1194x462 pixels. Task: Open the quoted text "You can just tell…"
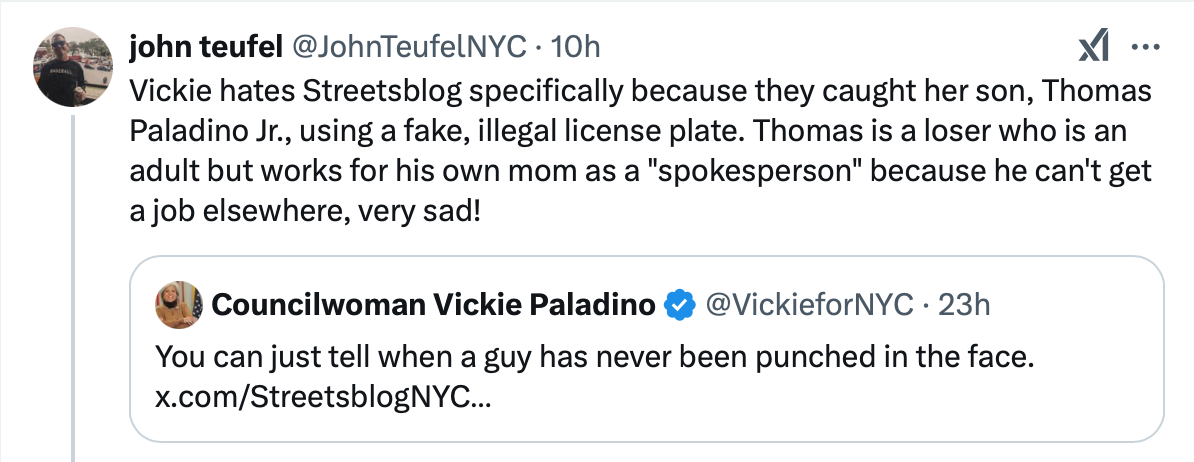click(593, 359)
